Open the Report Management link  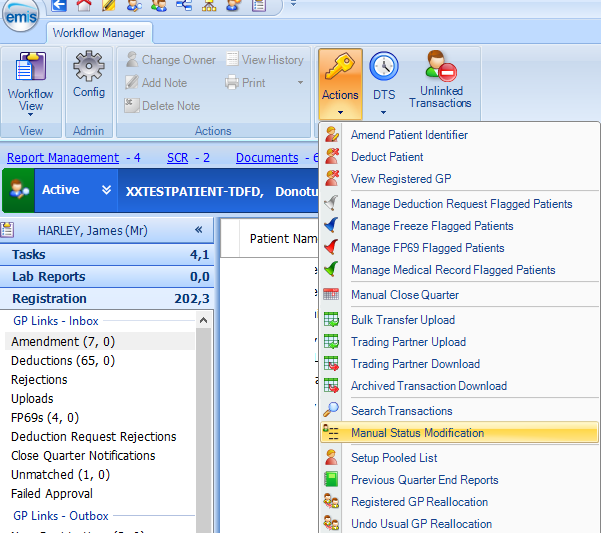tap(63, 158)
